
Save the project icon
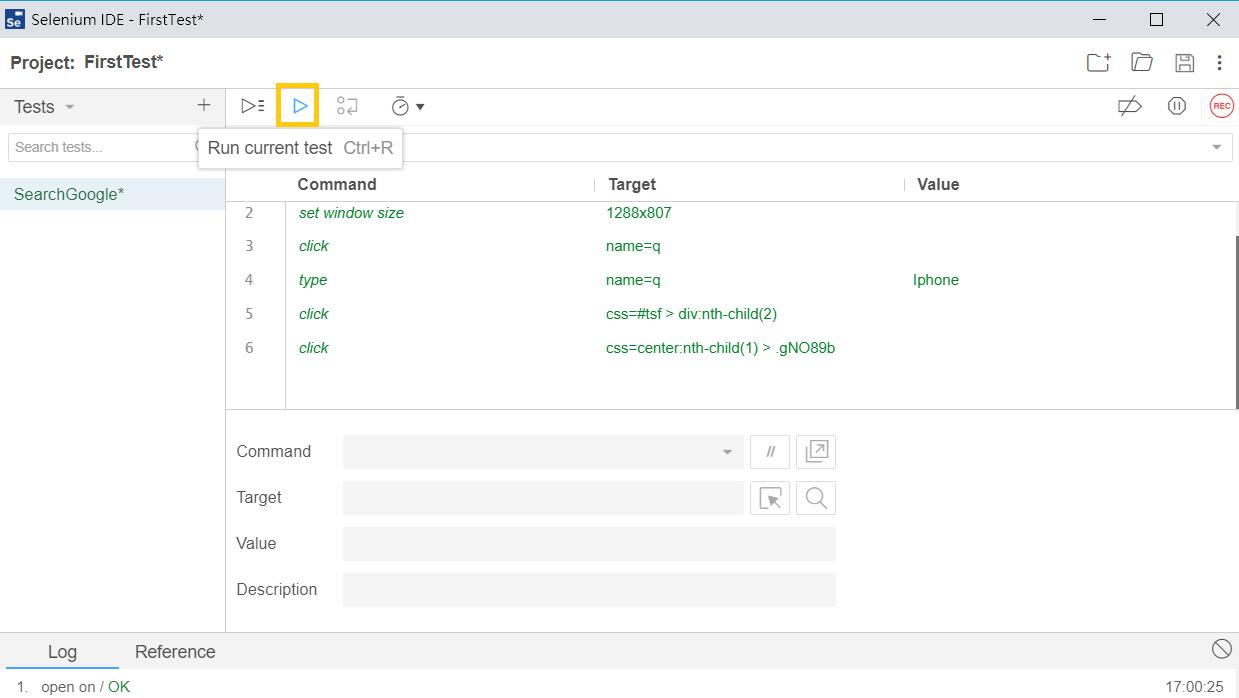click(x=1184, y=62)
